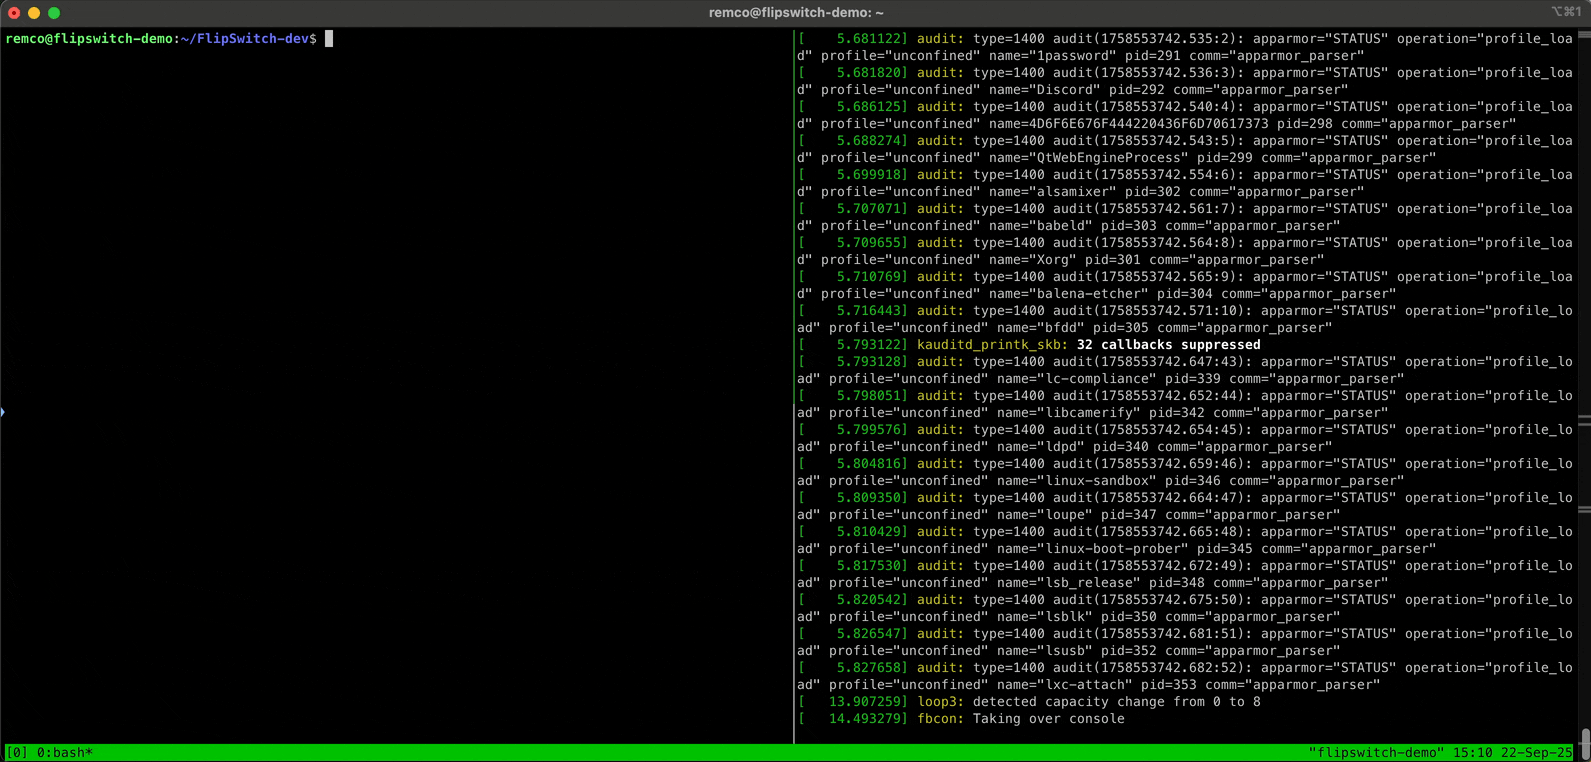This screenshot has height=762, width=1591.
Task: Click the log text name="lsb_release"
Action: (1069, 583)
